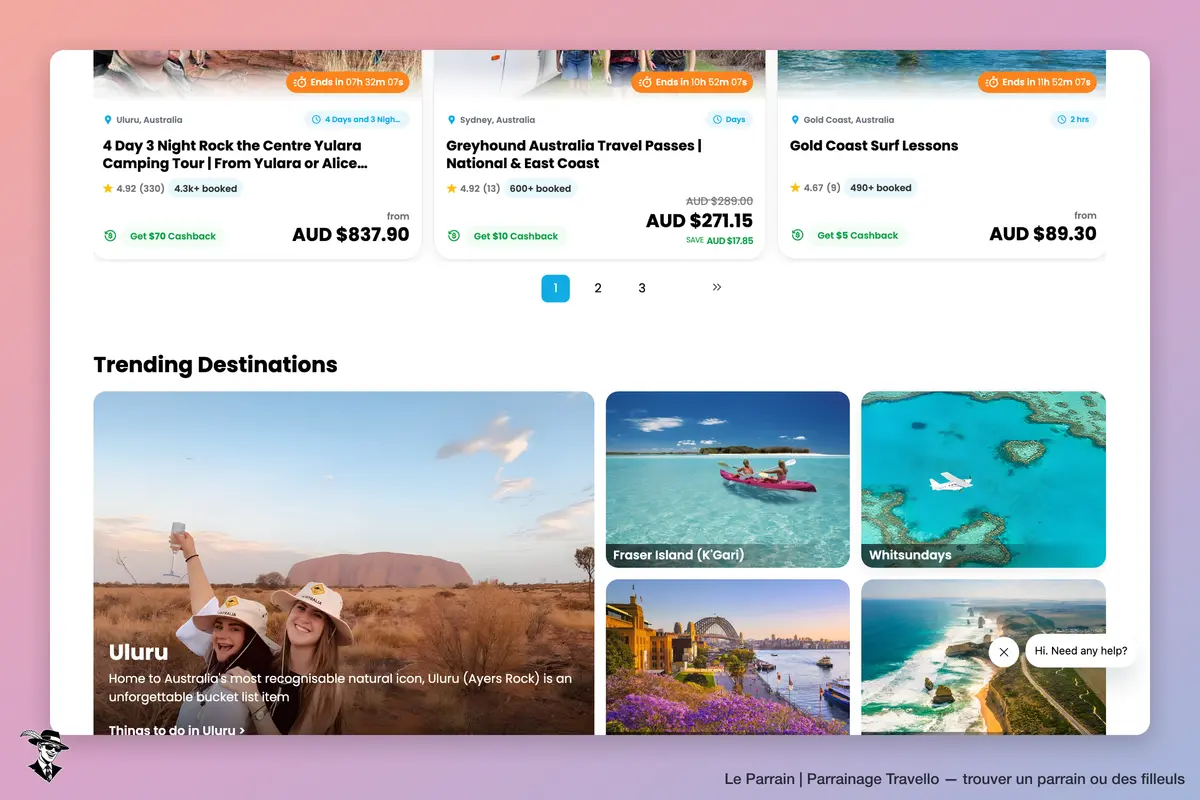Click the timer icon in the Ends in 11h badge
This screenshot has height=800, width=1200.
(x=992, y=82)
